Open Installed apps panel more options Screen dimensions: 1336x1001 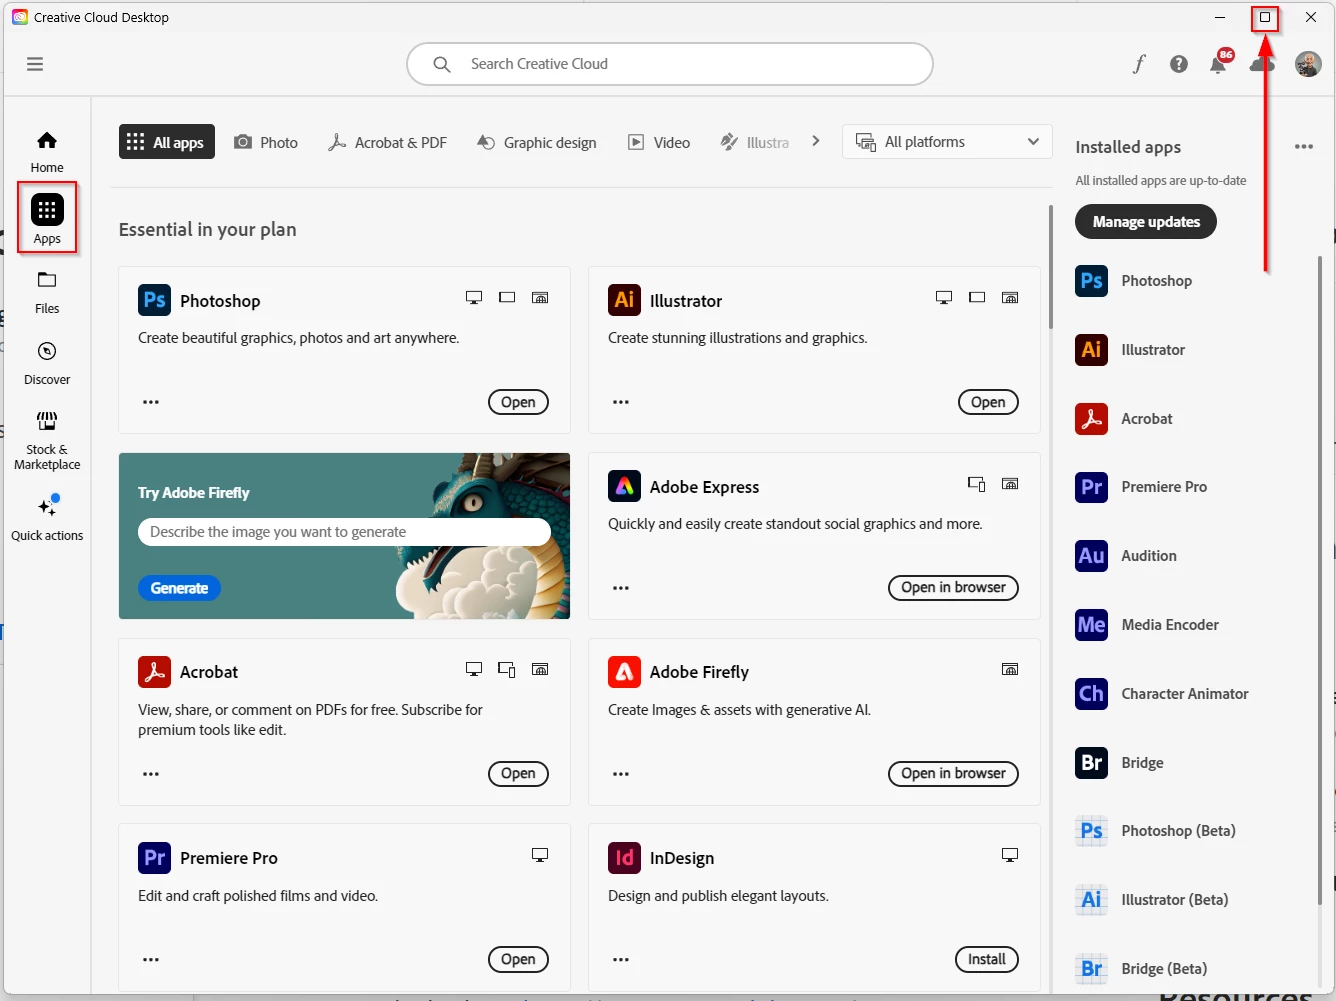pos(1304,147)
